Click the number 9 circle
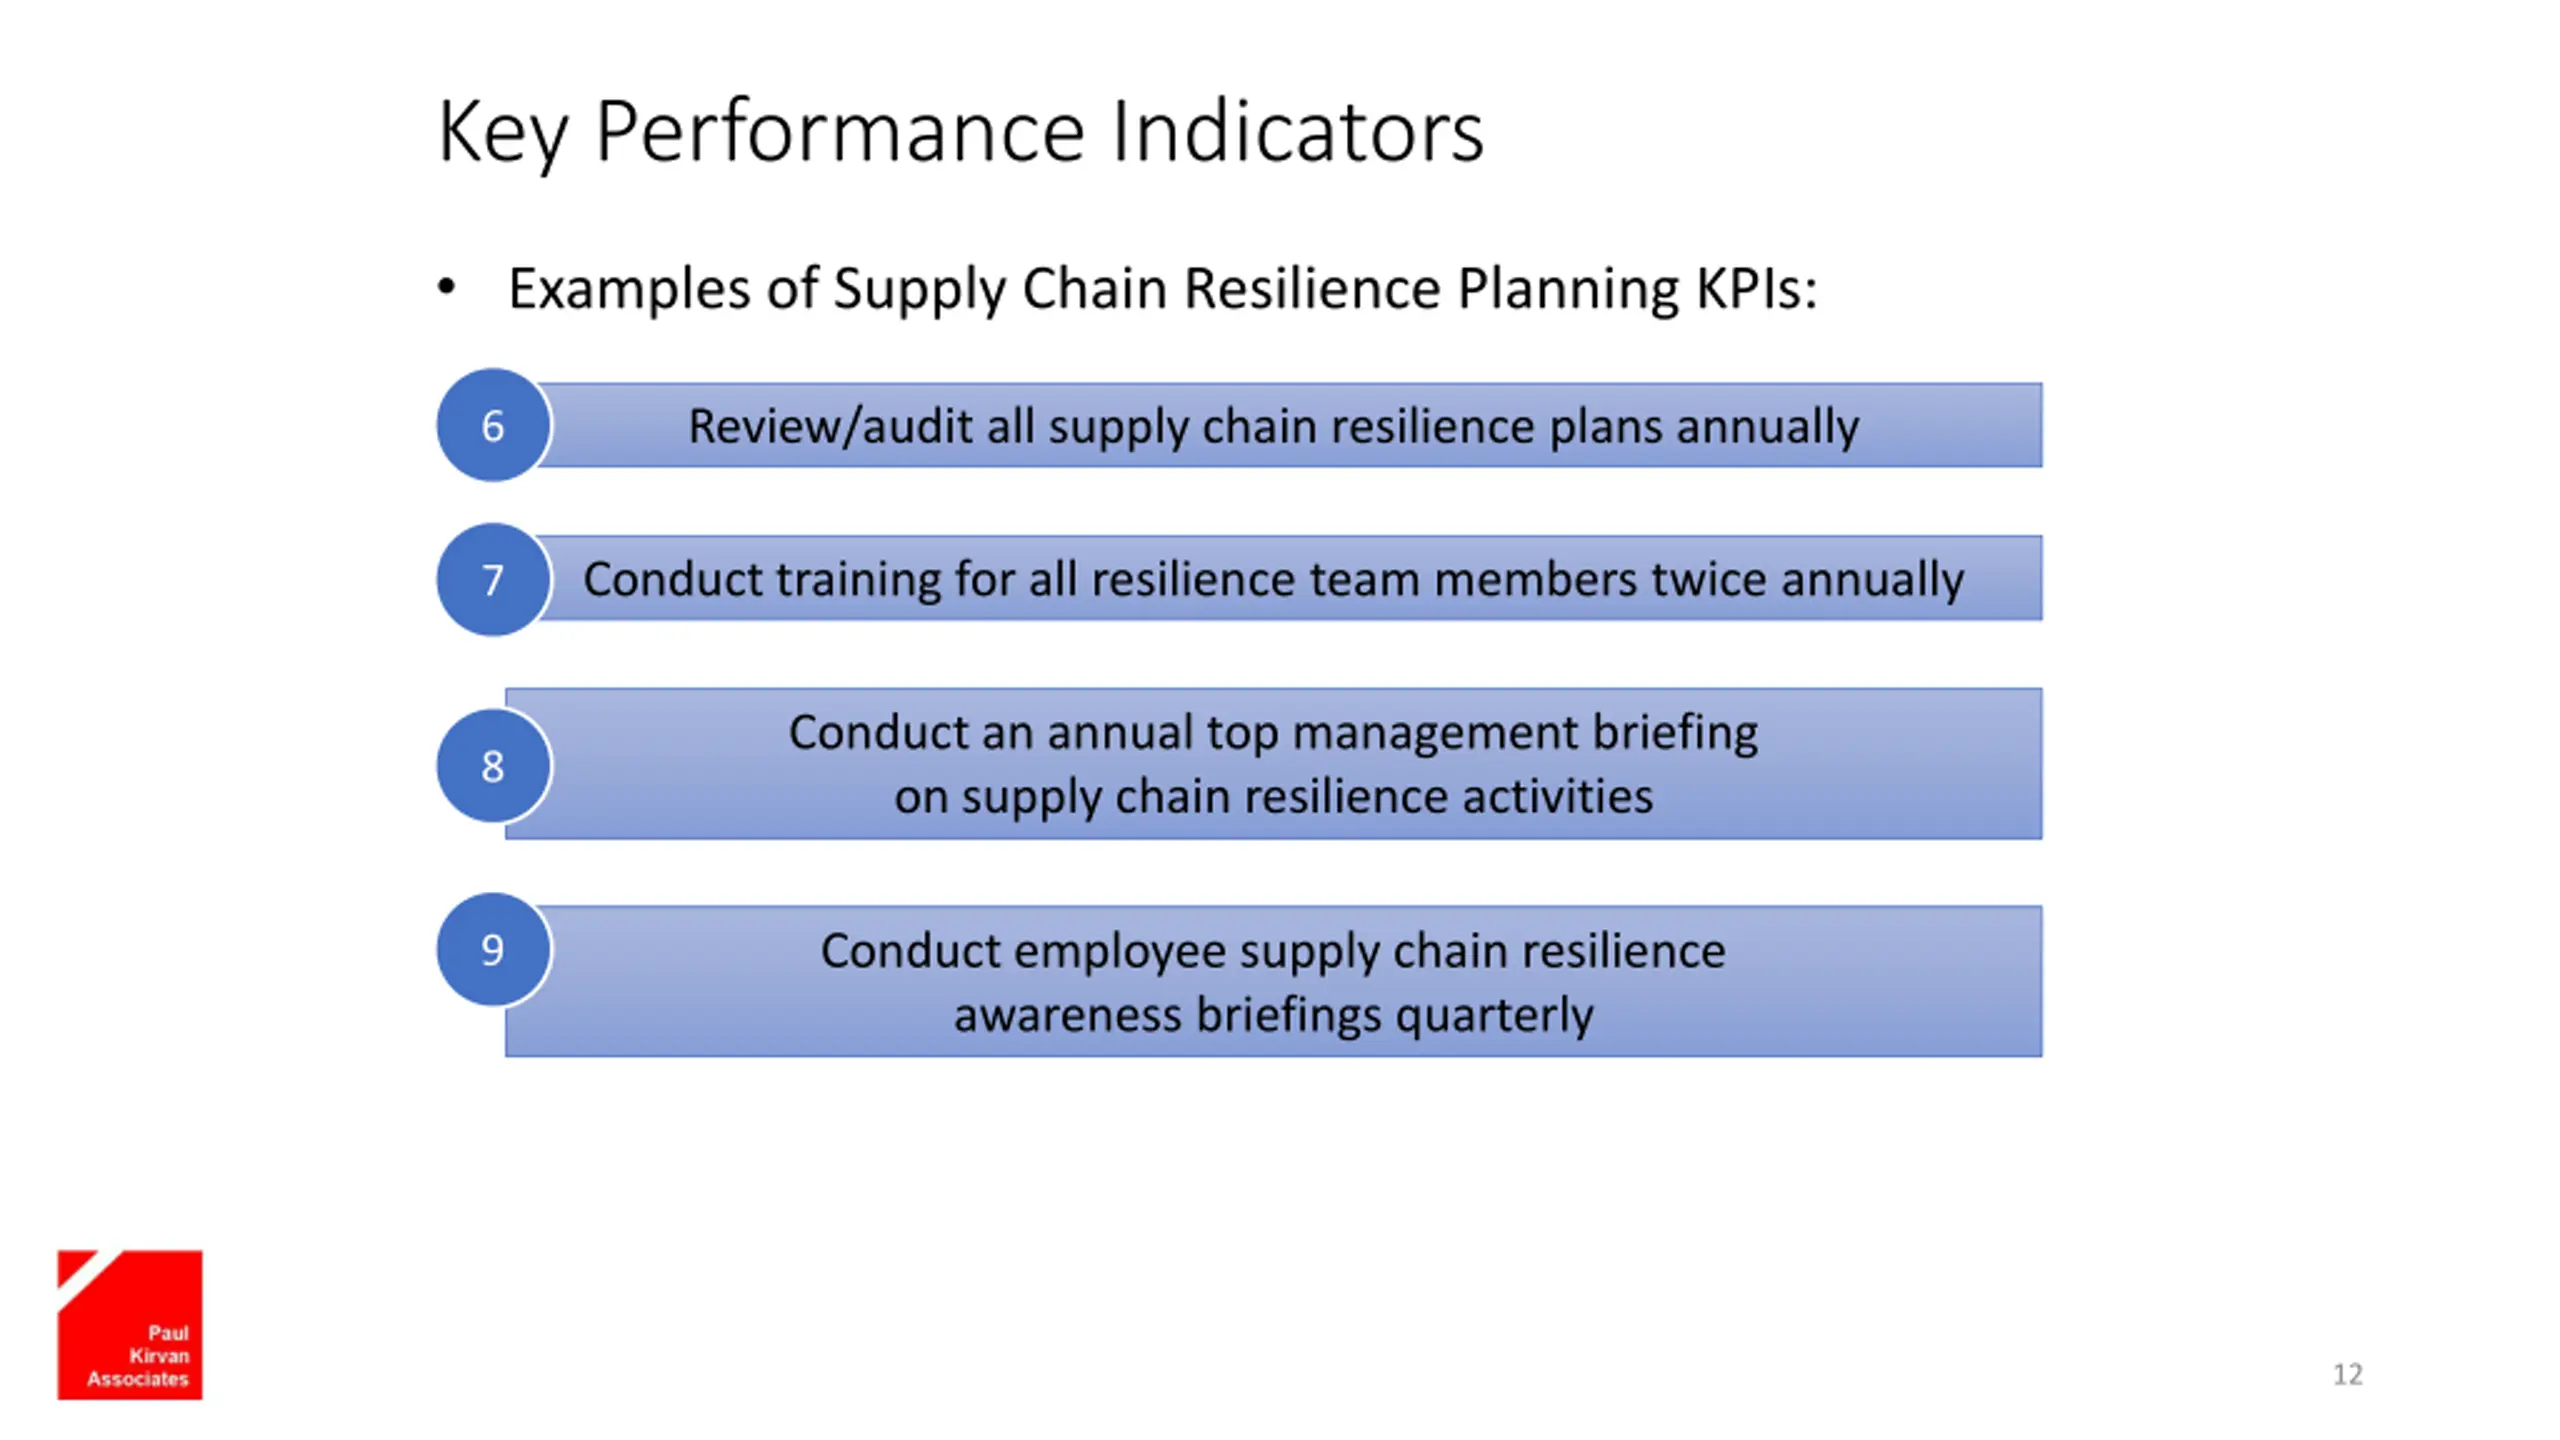The image size is (2560, 1440). tap(493, 949)
